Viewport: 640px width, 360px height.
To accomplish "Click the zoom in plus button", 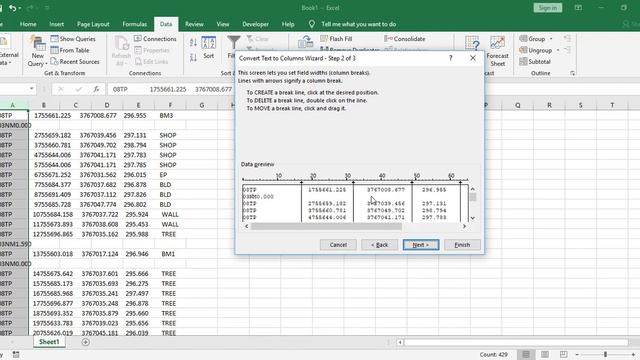I will (633, 354).
